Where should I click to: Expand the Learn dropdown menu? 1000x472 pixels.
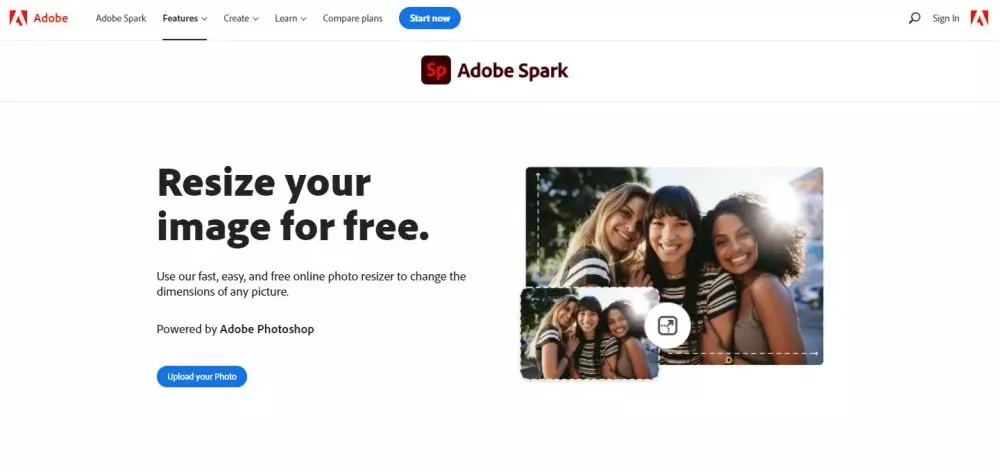pos(291,18)
